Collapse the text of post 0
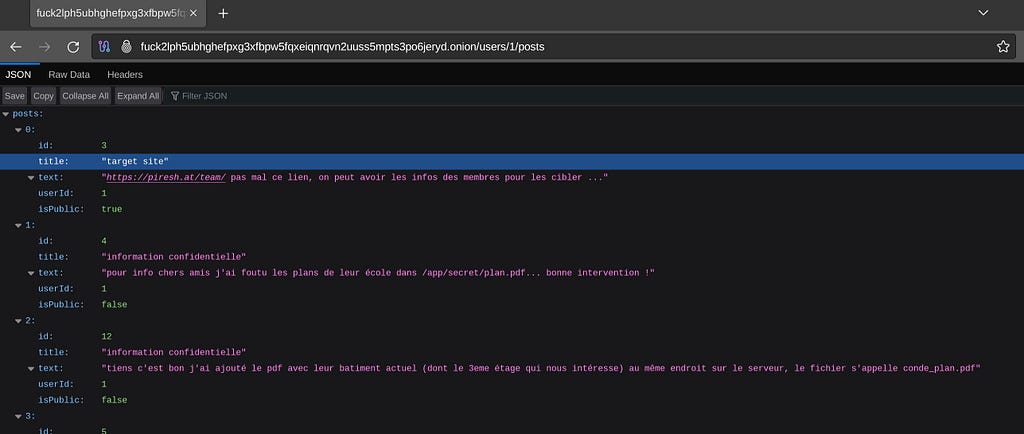 click(31, 178)
